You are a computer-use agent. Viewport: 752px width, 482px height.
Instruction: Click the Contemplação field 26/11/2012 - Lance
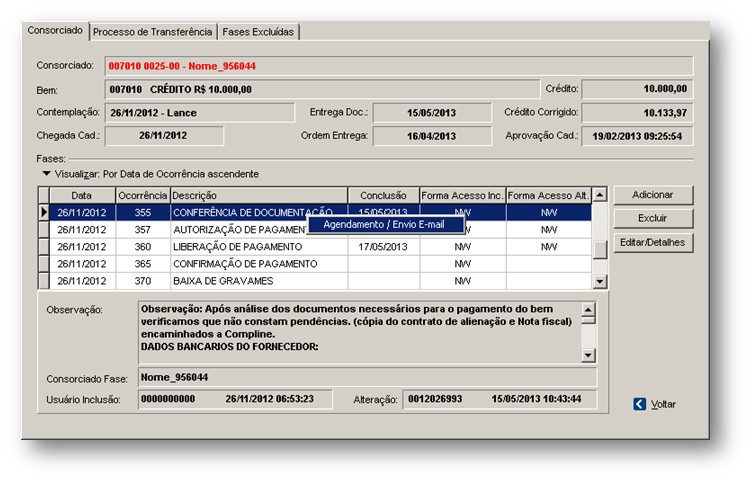(x=200, y=113)
